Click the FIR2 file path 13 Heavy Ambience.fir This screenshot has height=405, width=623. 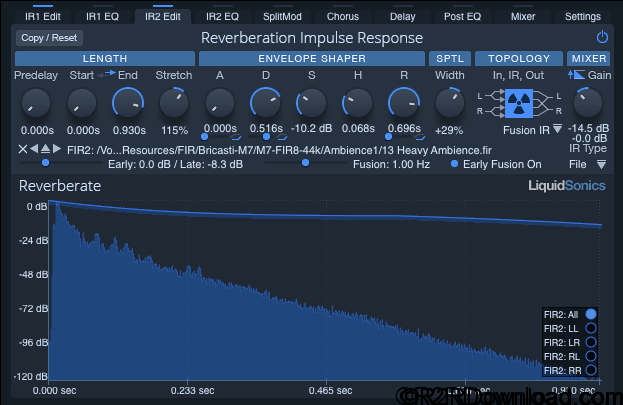(279, 150)
